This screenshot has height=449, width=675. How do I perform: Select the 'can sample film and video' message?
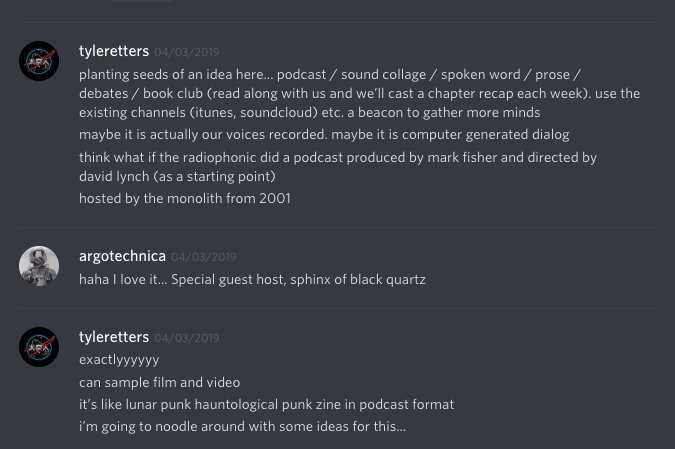160,383
